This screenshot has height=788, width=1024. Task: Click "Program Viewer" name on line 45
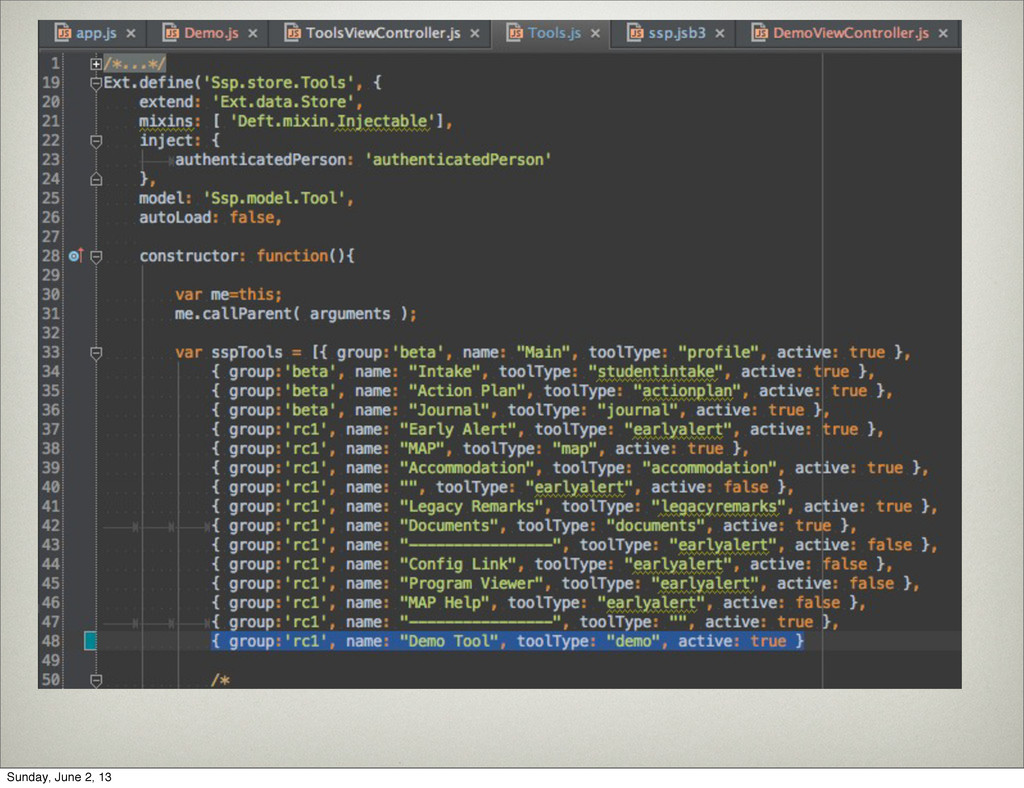point(472,584)
